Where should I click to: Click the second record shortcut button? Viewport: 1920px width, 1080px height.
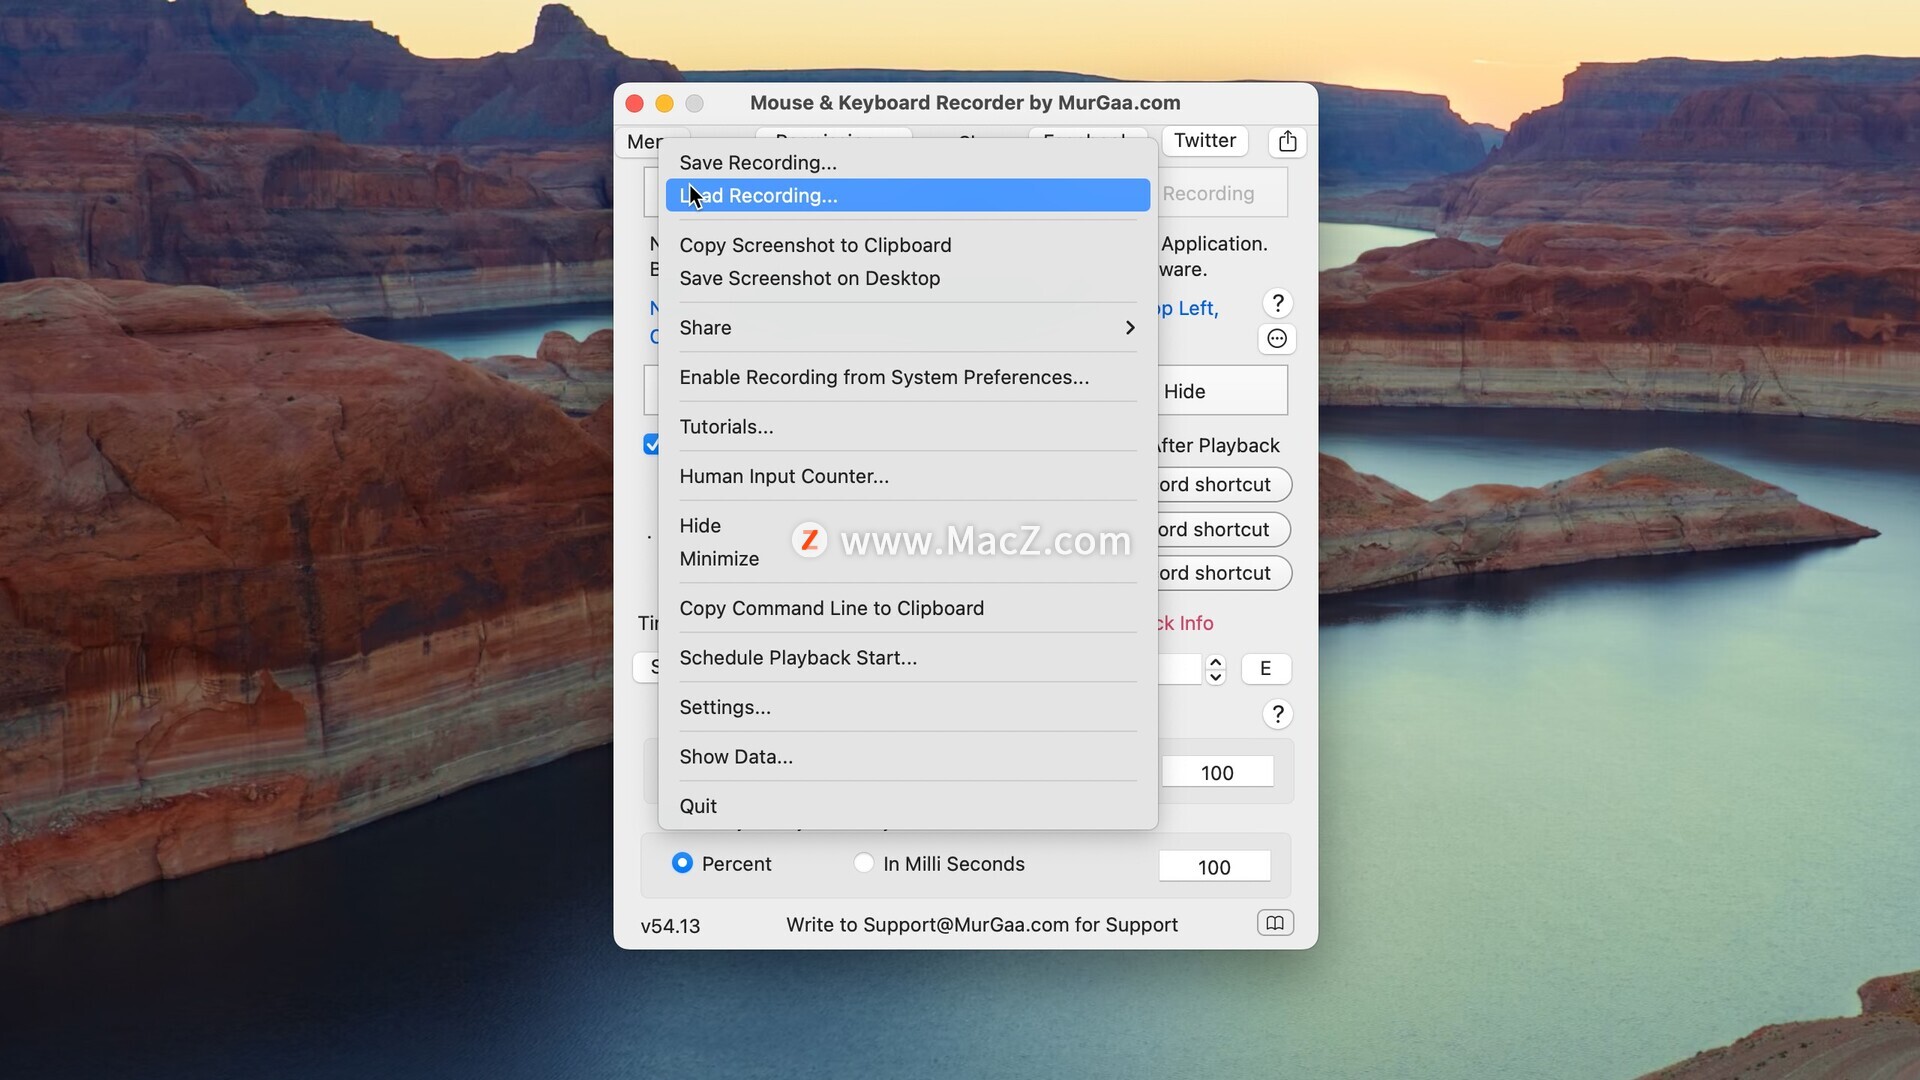1224,529
